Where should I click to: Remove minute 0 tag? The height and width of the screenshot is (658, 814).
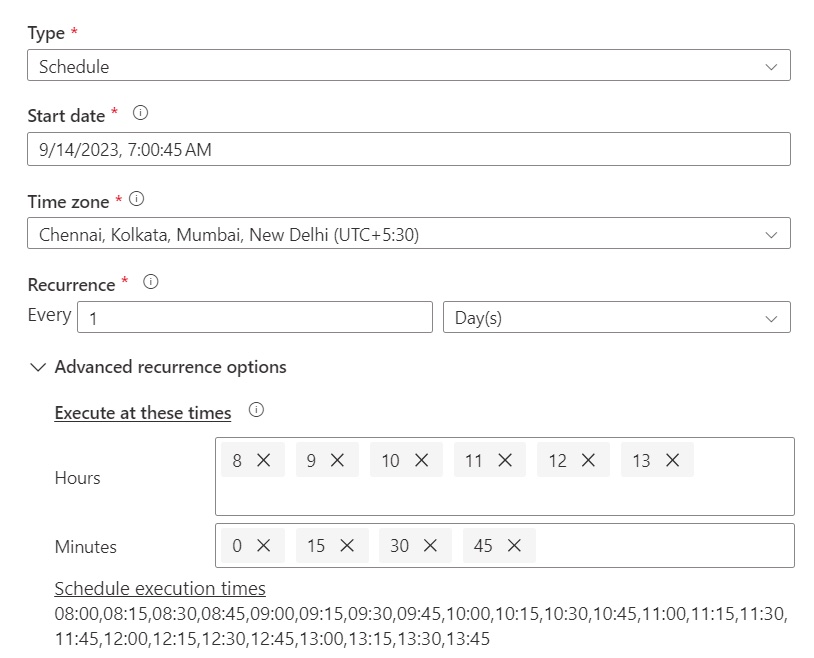coord(263,546)
